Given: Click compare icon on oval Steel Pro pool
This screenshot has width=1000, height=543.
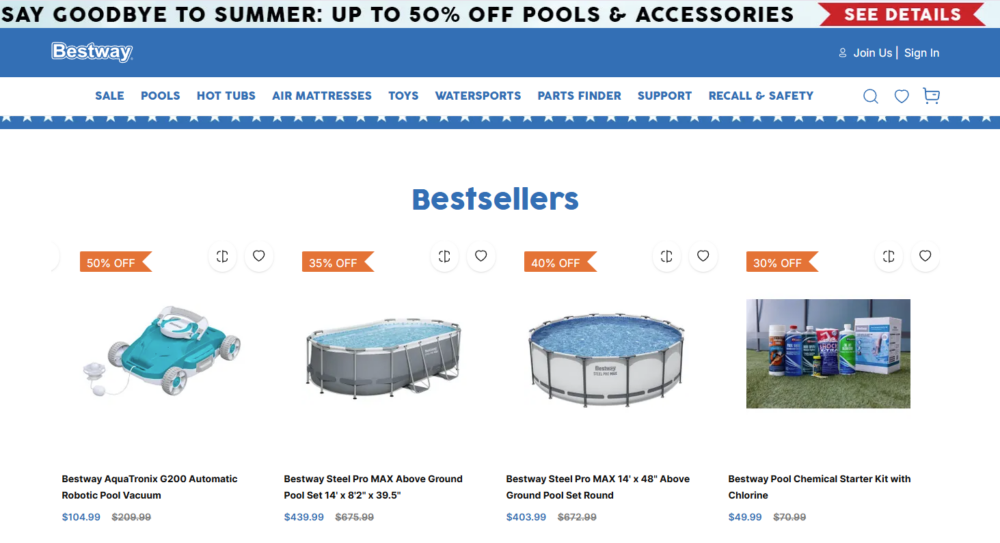Looking at the screenshot, I should click(445, 256).
